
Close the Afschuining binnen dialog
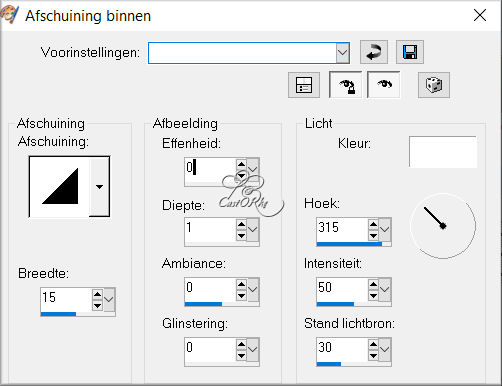480,15
